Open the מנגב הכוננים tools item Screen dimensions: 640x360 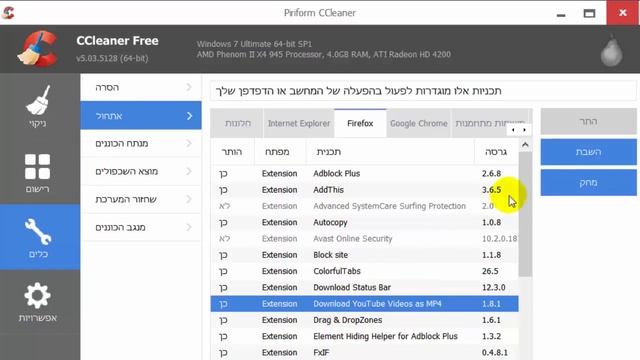[x=141, y=227]
